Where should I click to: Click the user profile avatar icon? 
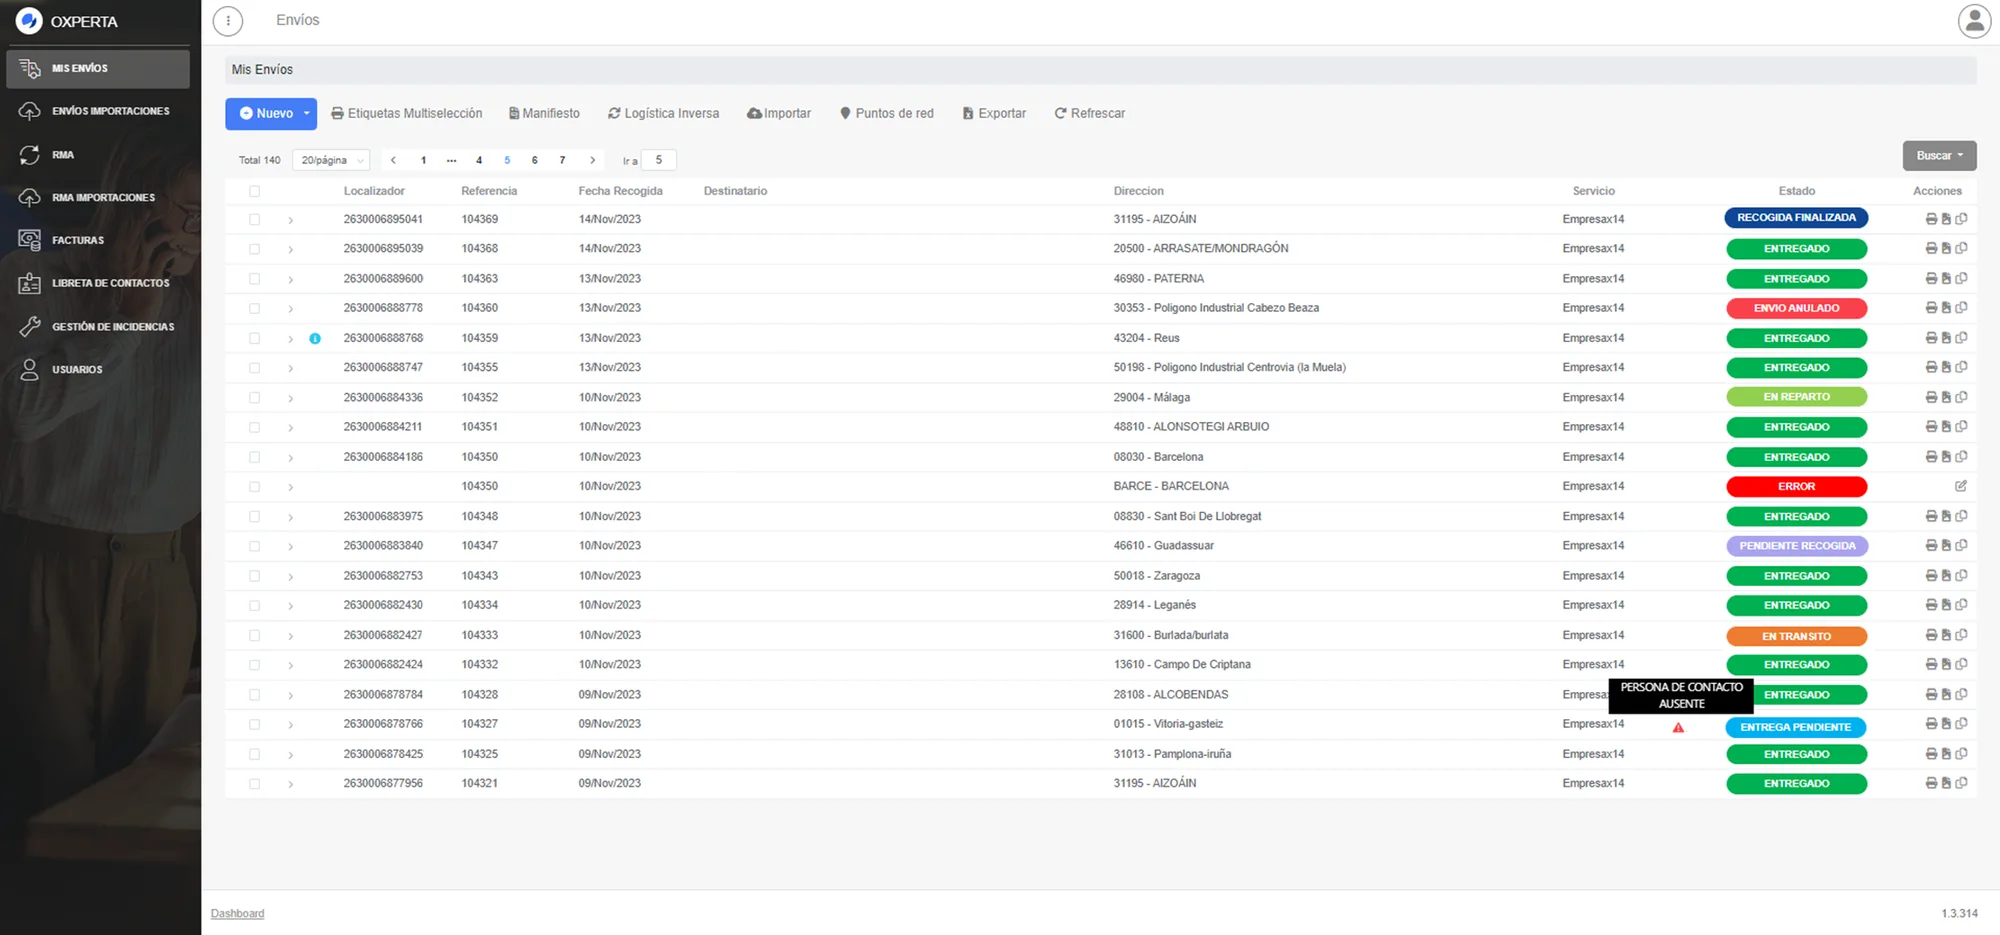coord(1974,21)
